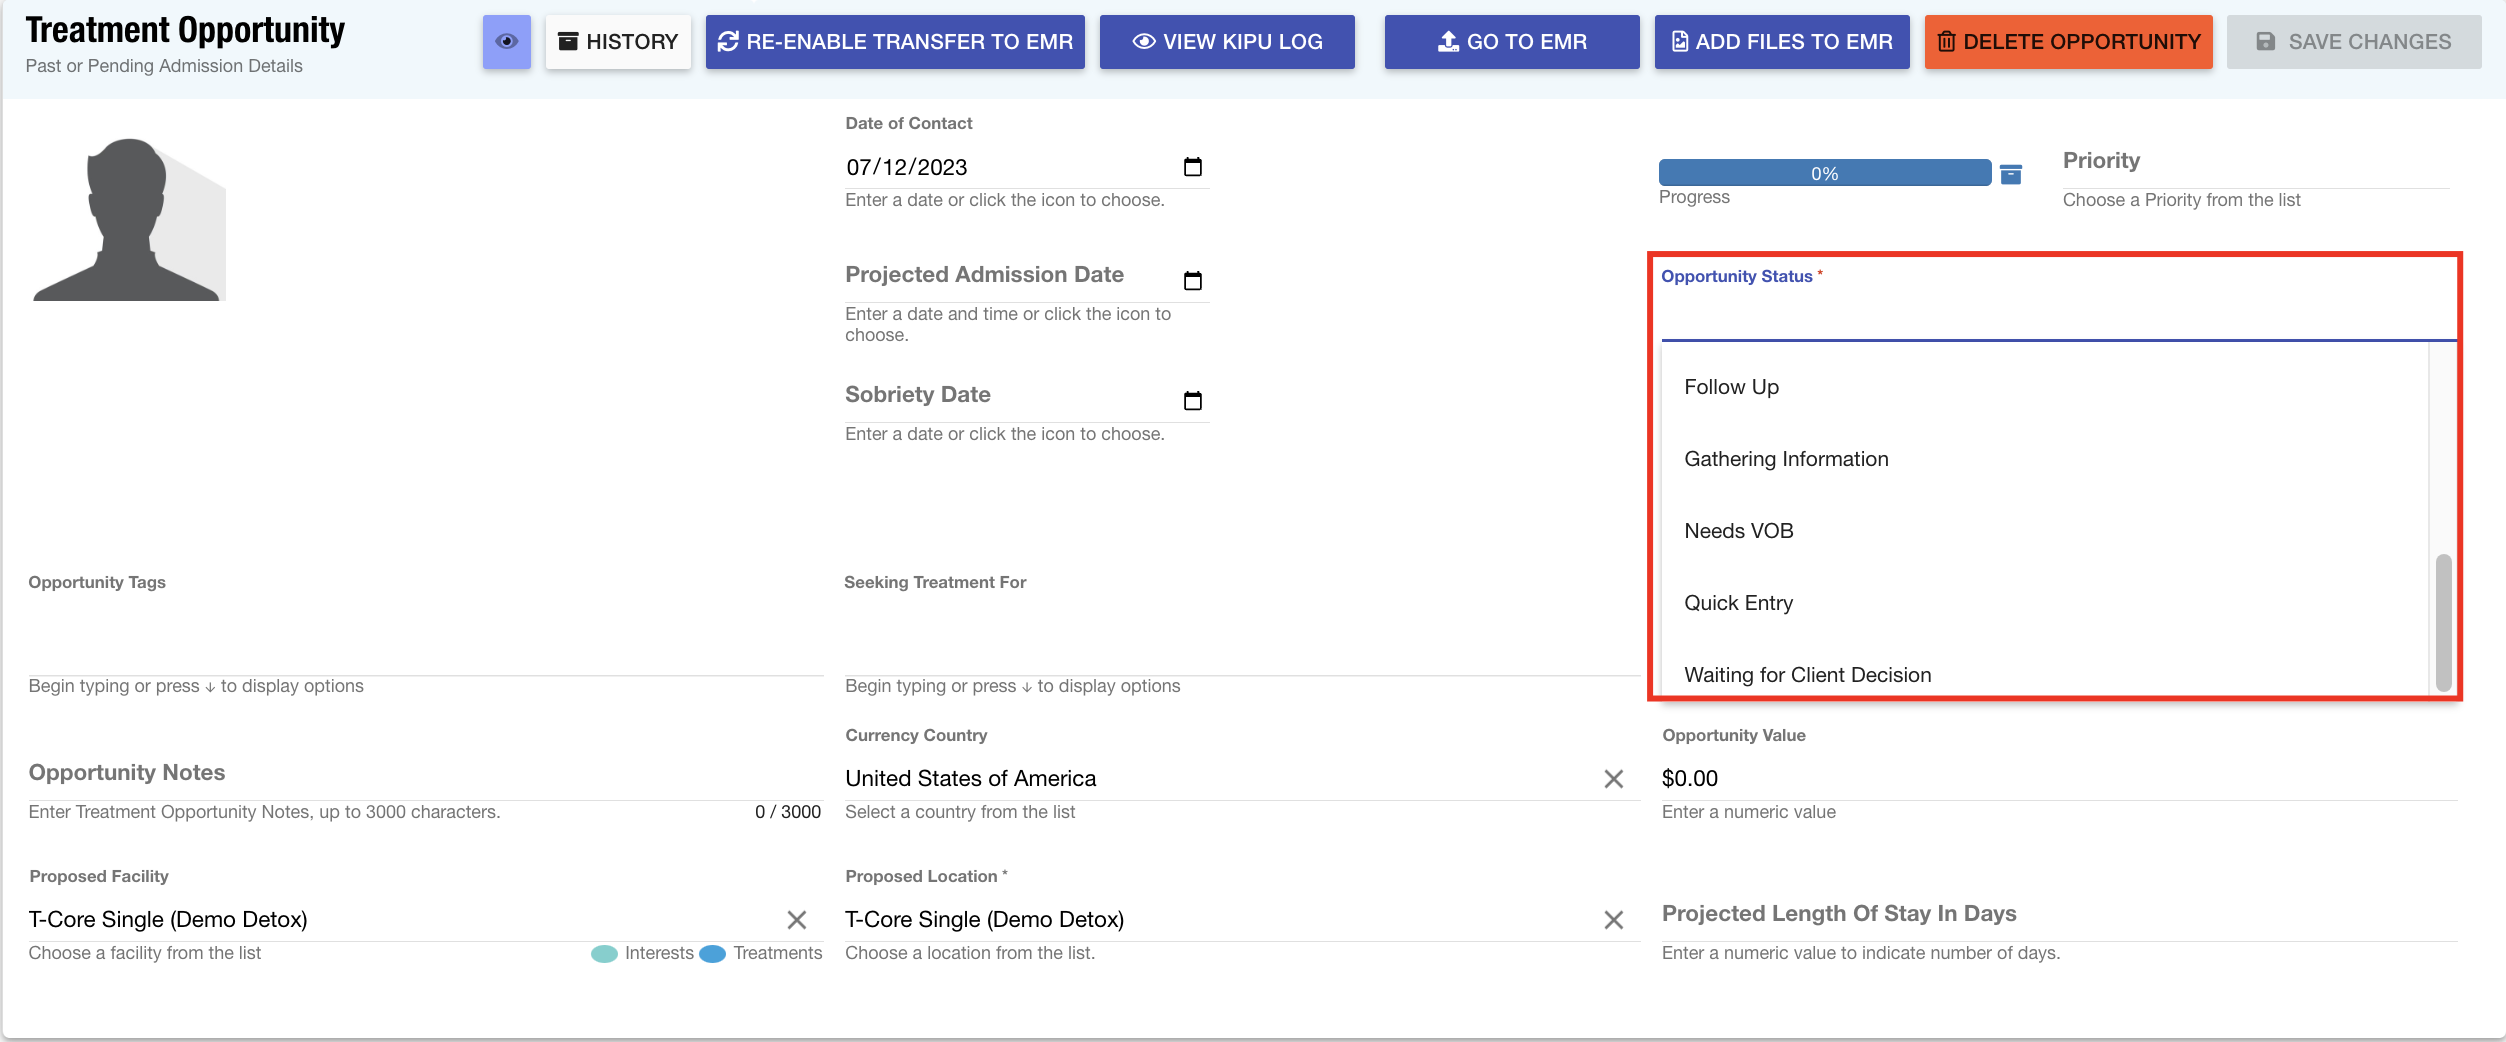Open calendar for Projected Admission Date
Screen dimensions: 2506x1042
point(1192,281)
